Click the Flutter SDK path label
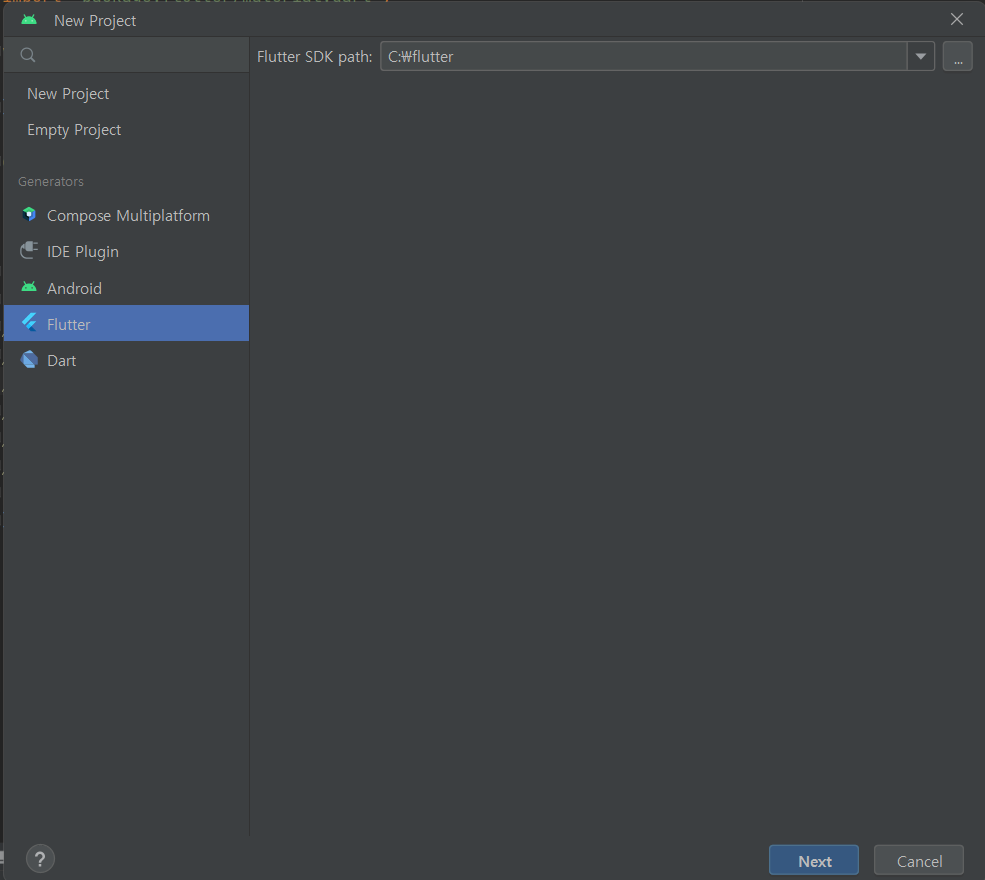 tap(315, 57)
